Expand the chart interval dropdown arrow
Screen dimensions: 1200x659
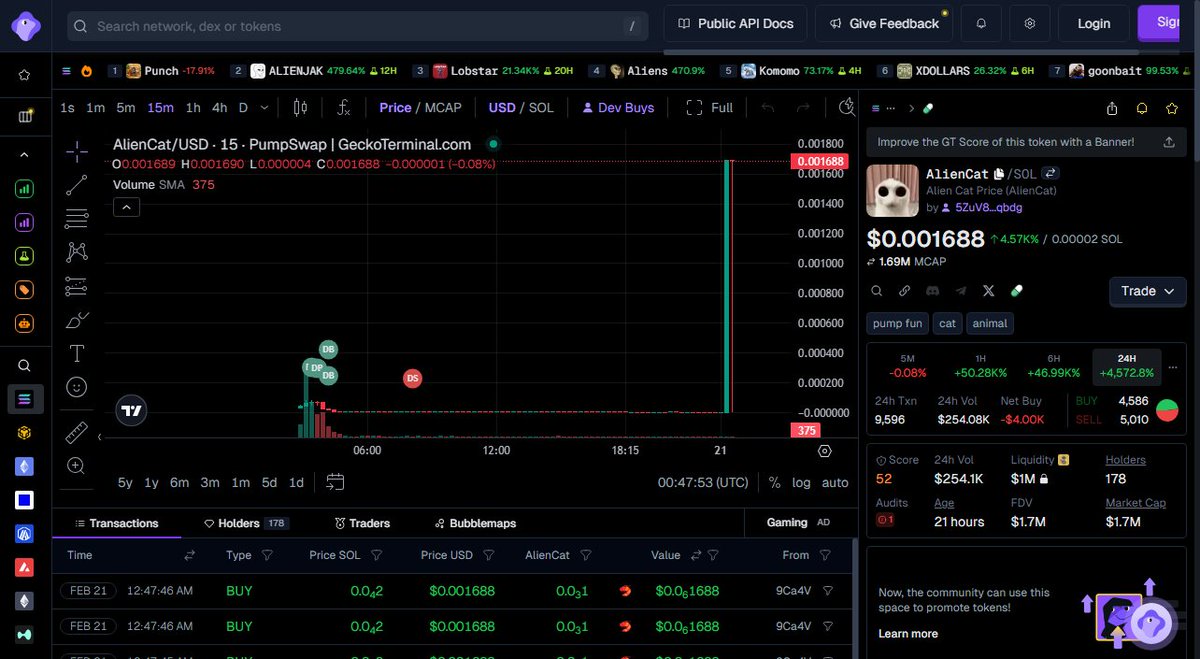[264, 107]
